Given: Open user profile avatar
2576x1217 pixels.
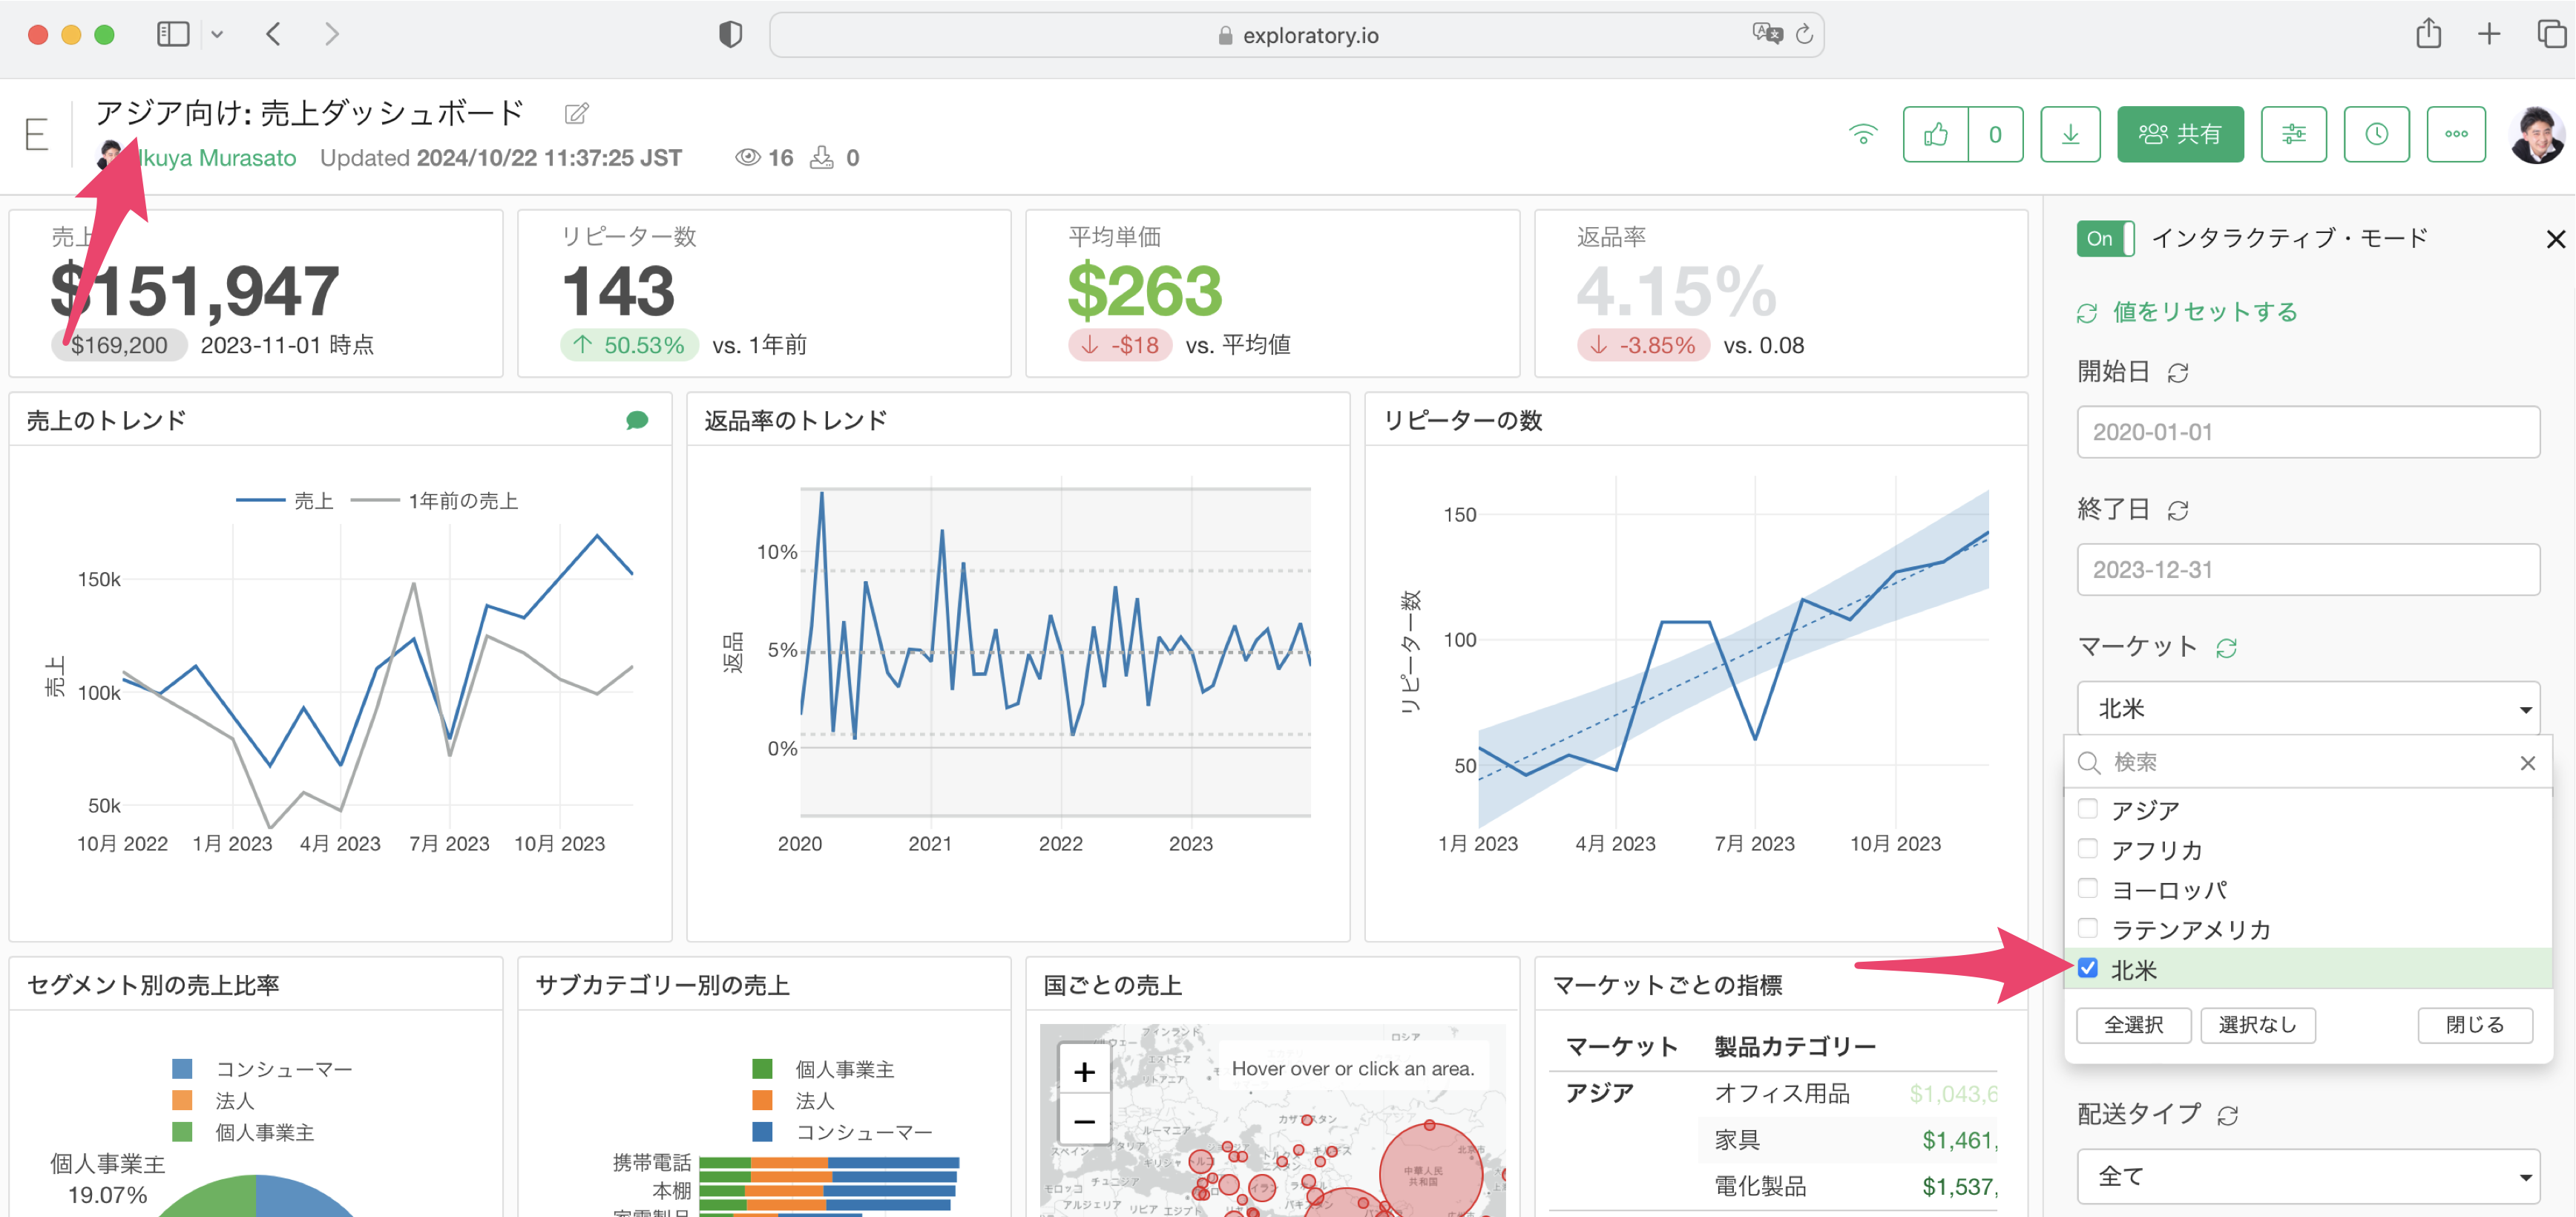Looking at the screenshot, I should click(2537, 134).
